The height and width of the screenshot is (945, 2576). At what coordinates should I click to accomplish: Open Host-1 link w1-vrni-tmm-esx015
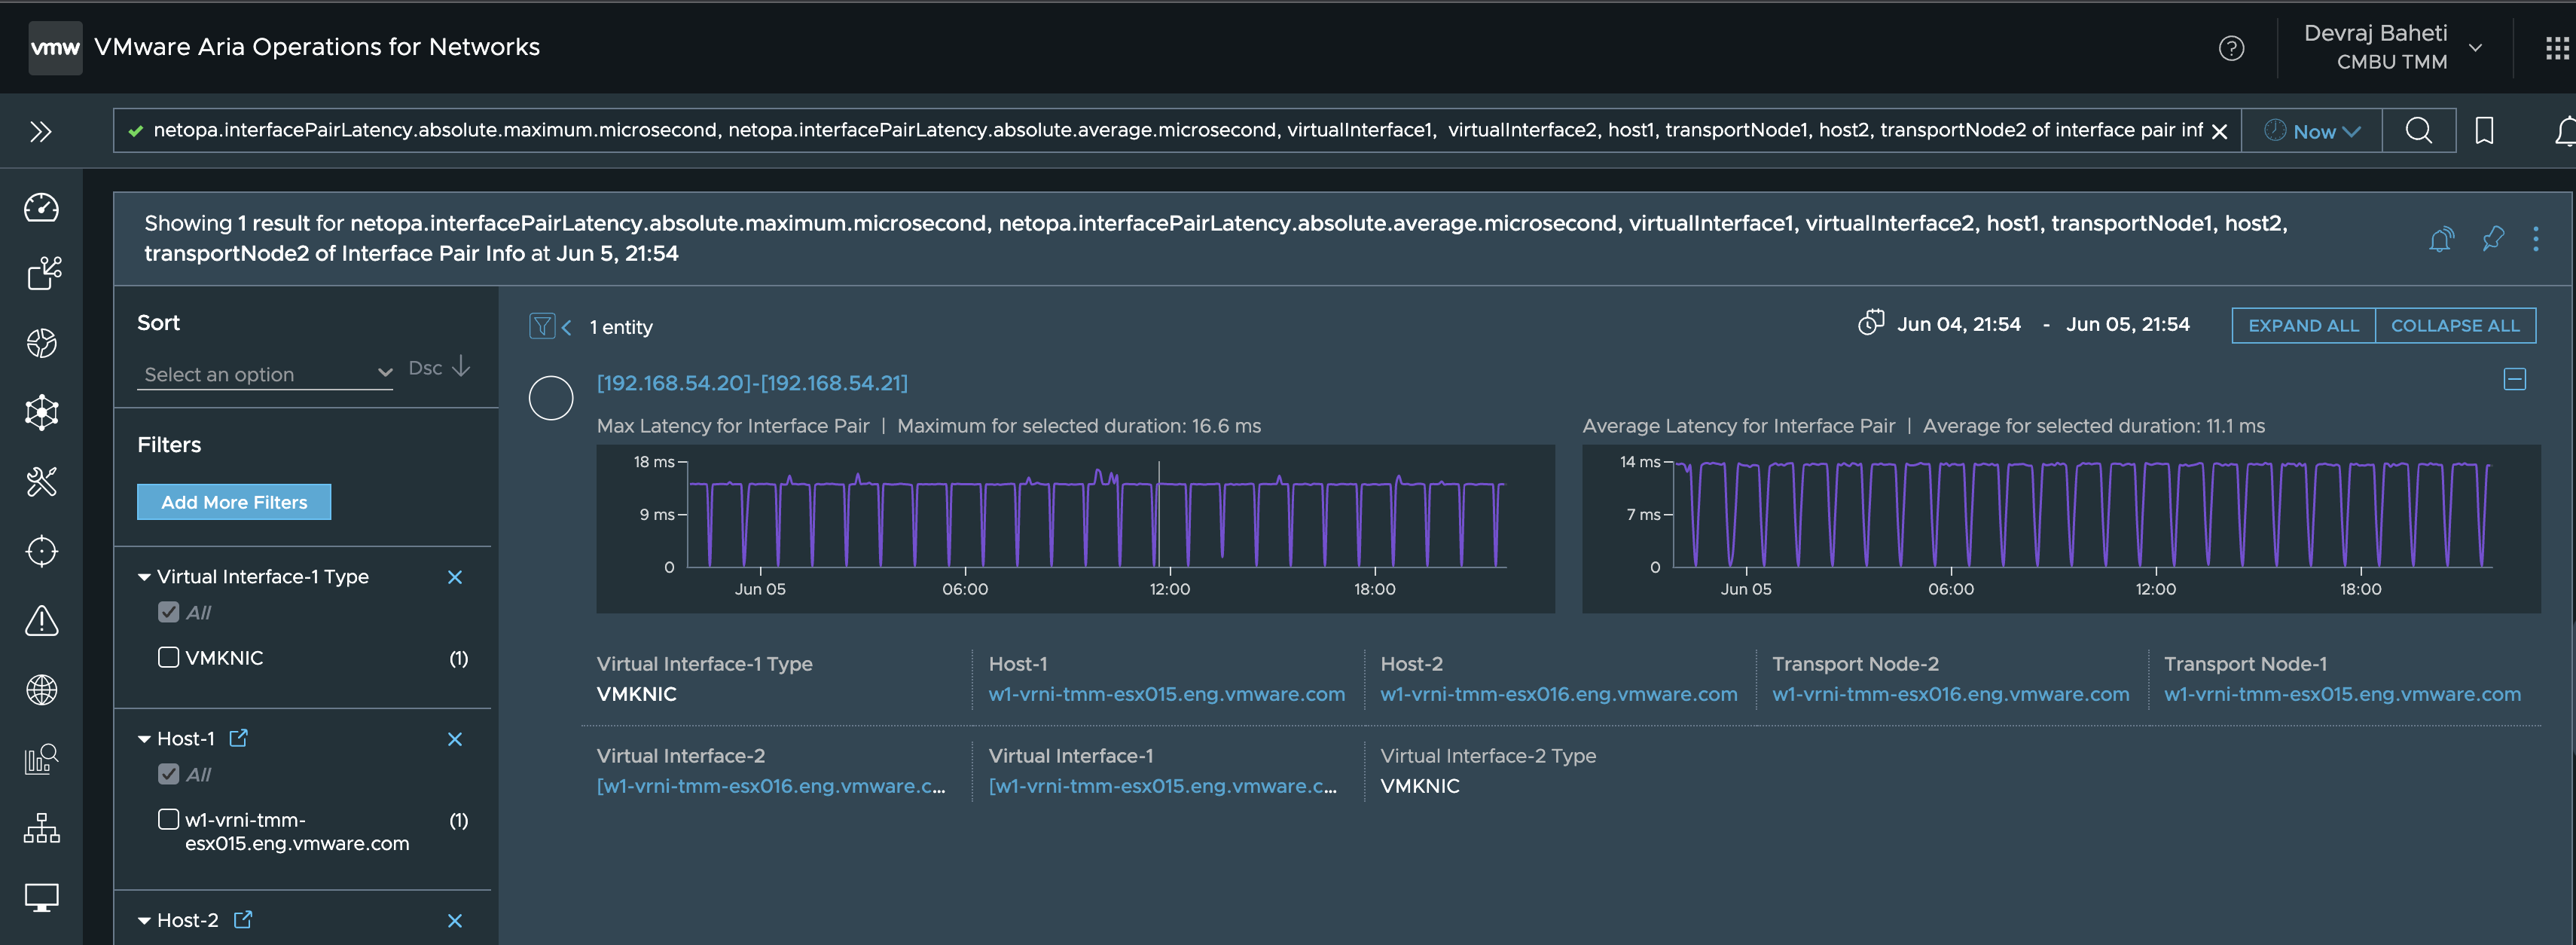pos(1167,694)
